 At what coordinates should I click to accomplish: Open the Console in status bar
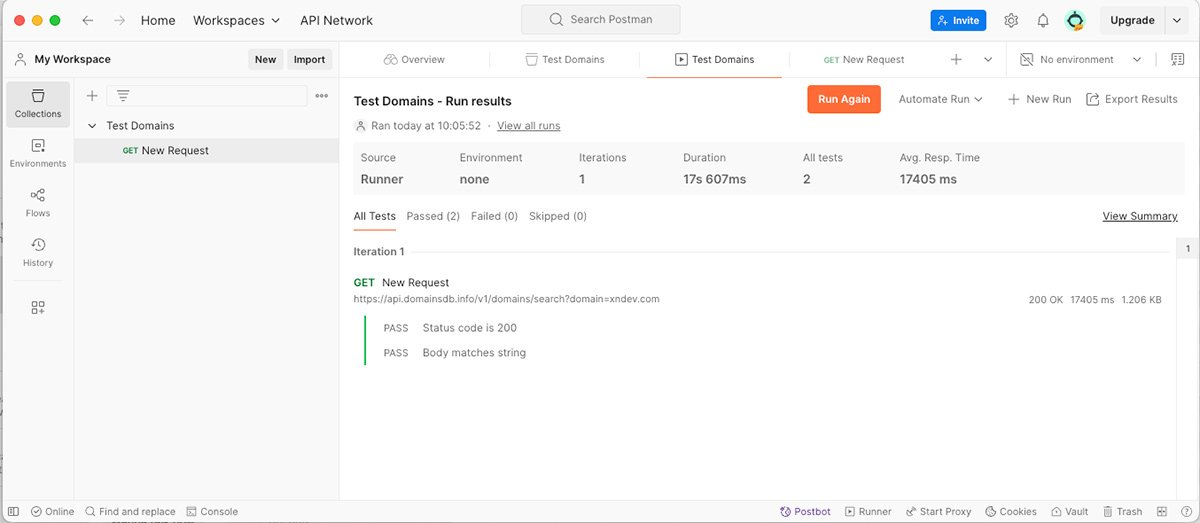click(x=212, y=511)
